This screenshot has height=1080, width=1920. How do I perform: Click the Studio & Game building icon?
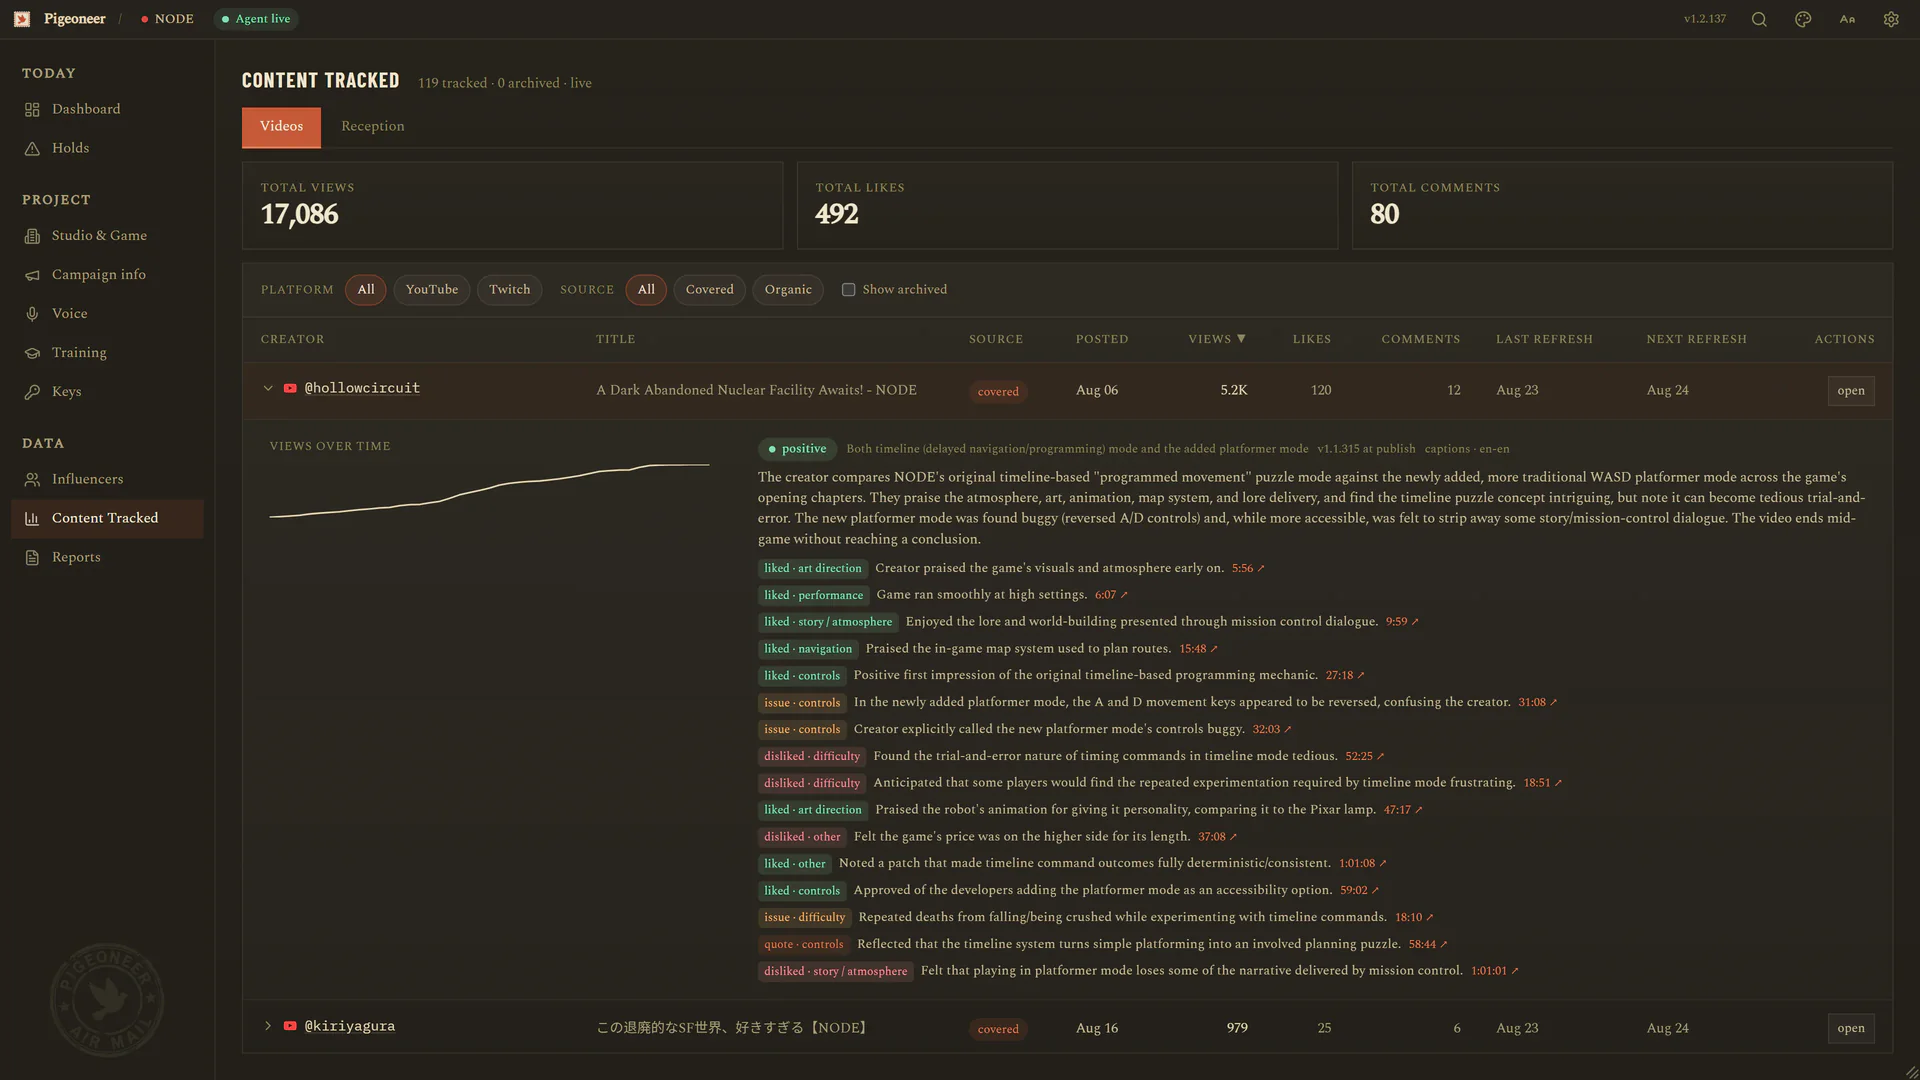(32, 236)
